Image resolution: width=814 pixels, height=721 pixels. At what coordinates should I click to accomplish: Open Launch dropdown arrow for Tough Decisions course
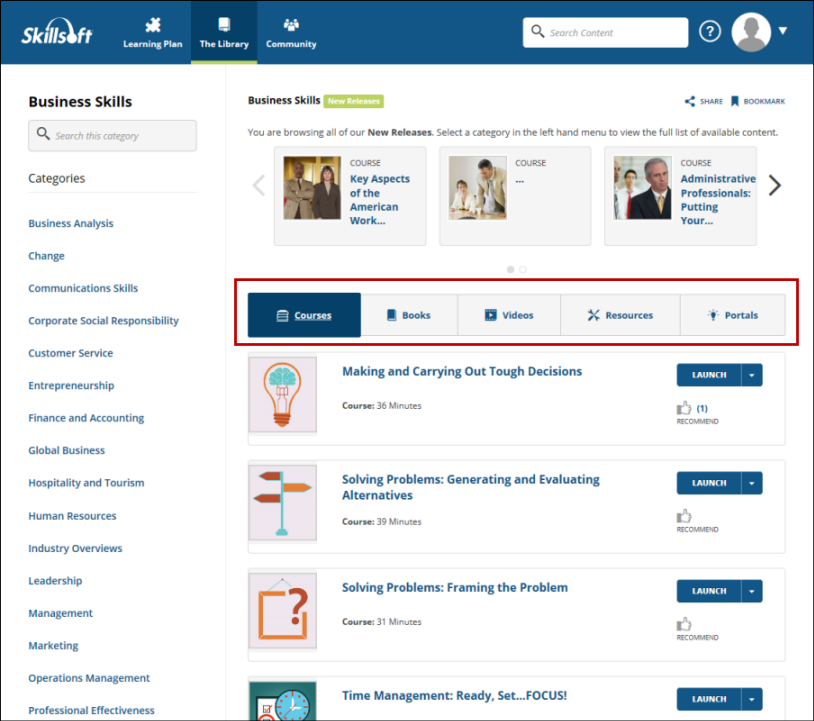[751, 375]
